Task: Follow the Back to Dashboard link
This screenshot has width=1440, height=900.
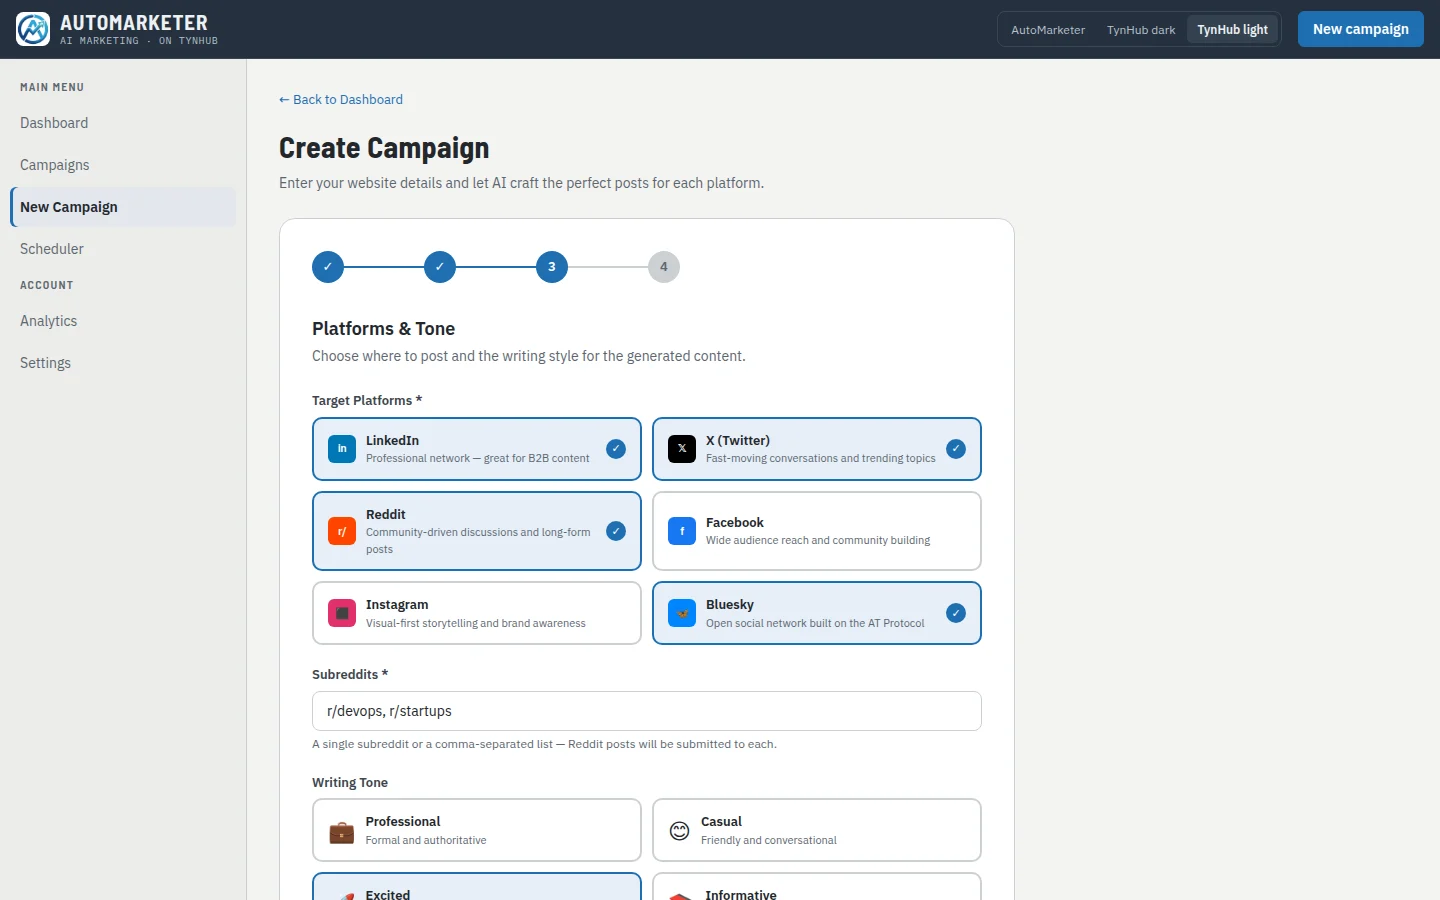Action: pyautogui.click(x=341, y=99)
